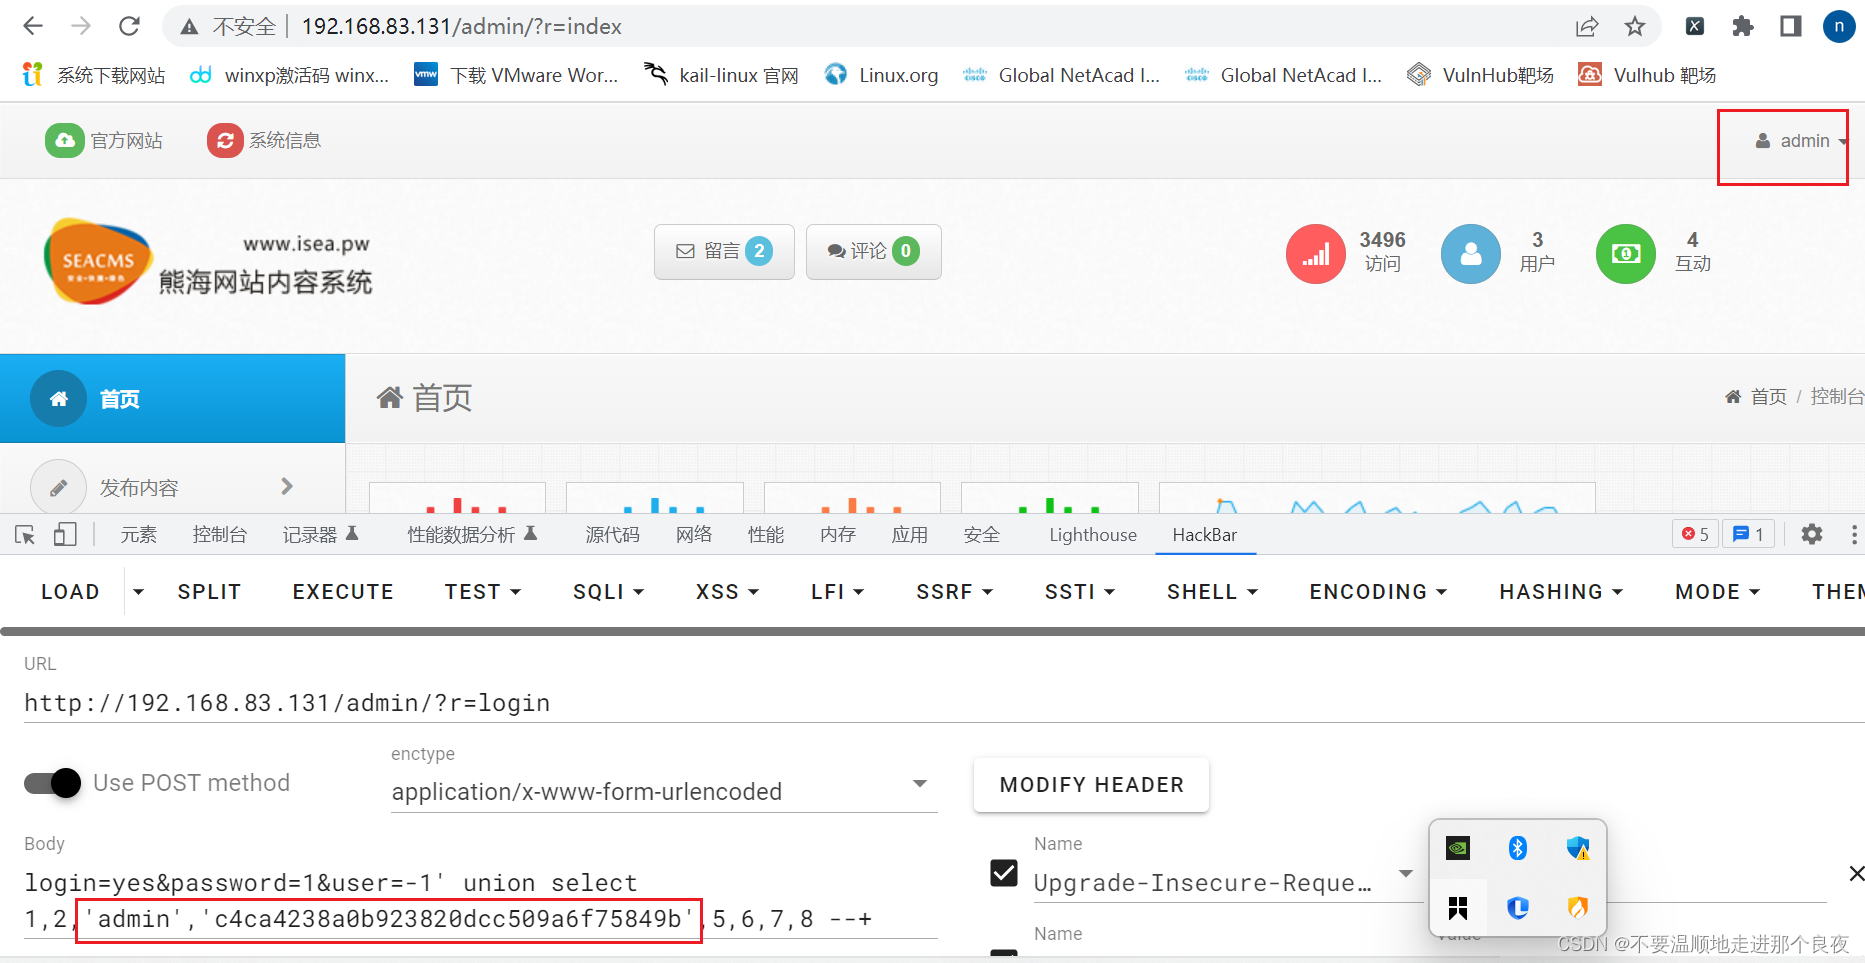Image resolution: width=1865 pixels, height=963 pixels.
Task: Open the SSRF dropdown in HackBar
Action: [x=954, y=592]
